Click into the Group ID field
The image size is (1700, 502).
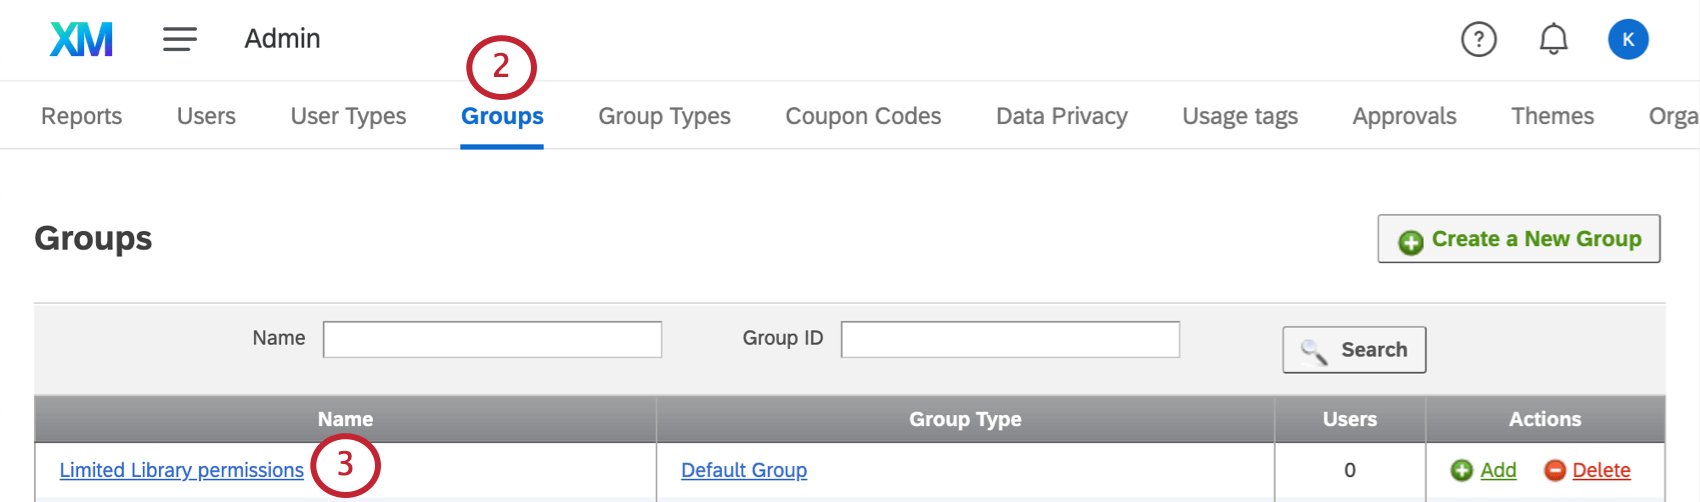1010,339
